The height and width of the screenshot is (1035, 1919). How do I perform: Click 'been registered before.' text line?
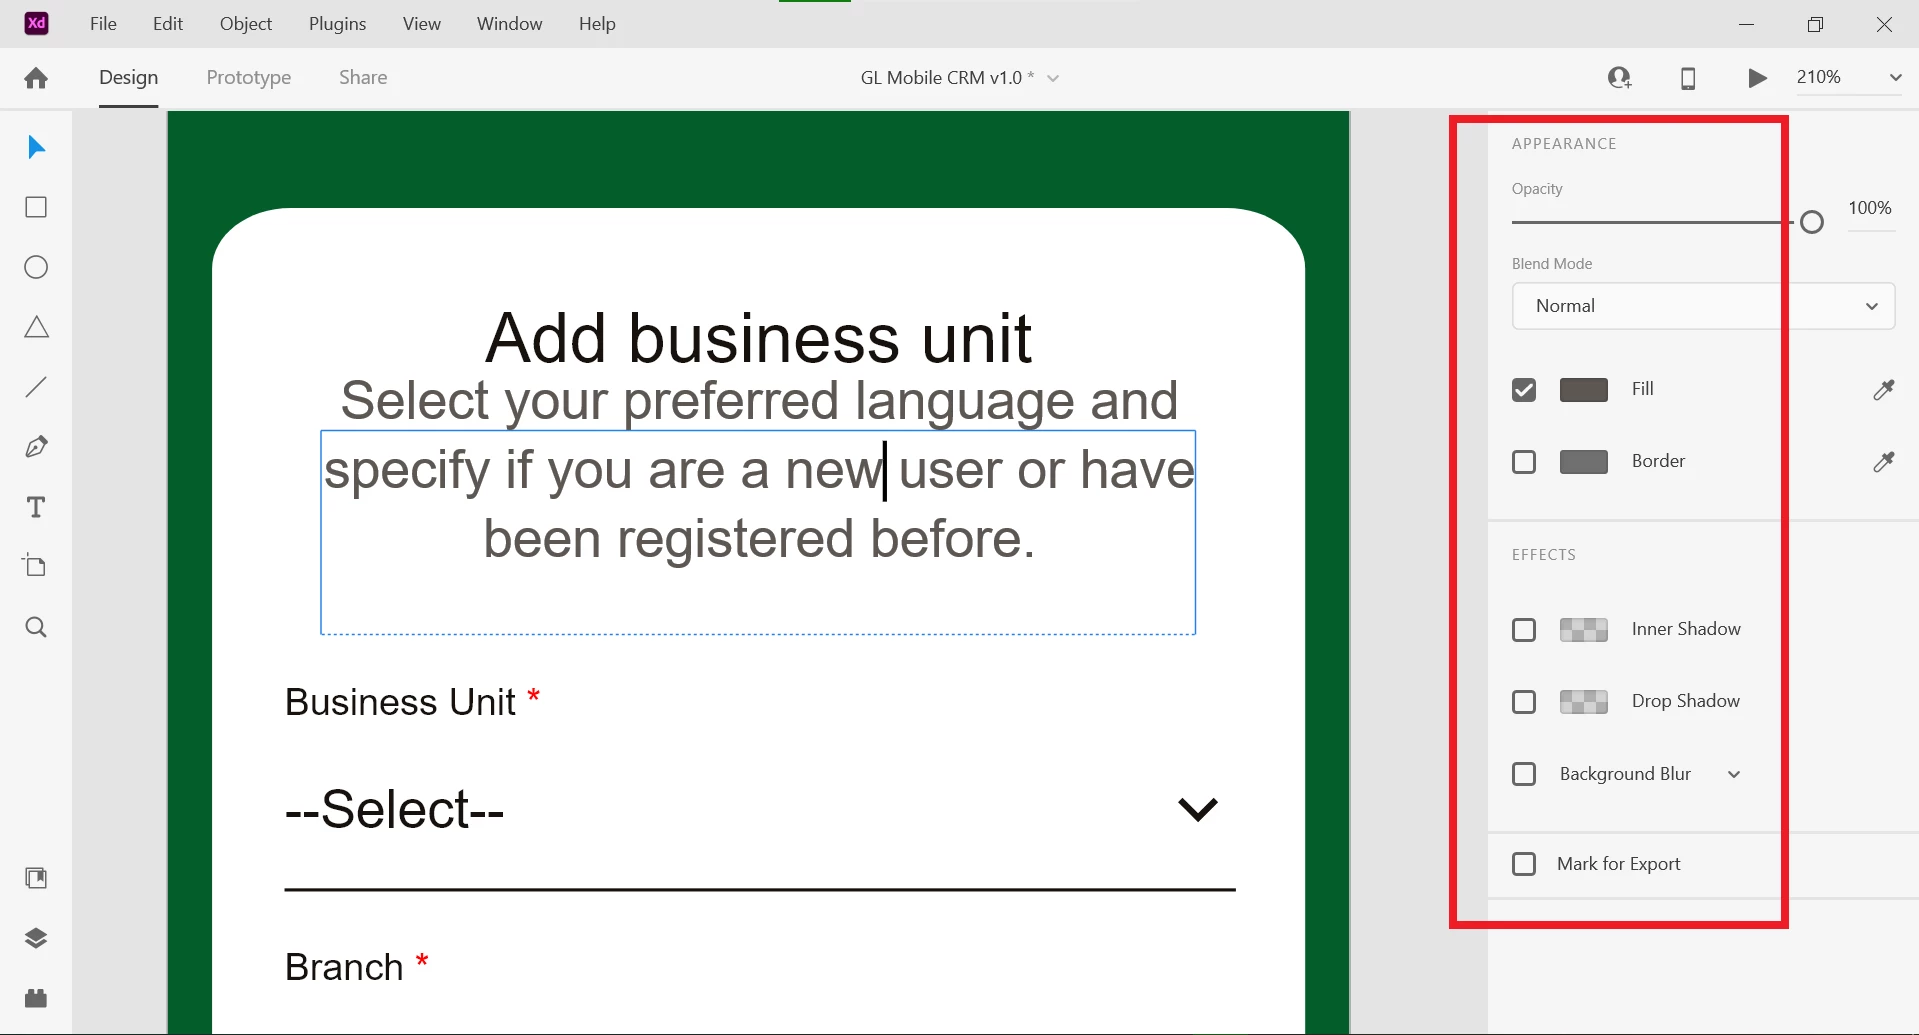[759, 540]
